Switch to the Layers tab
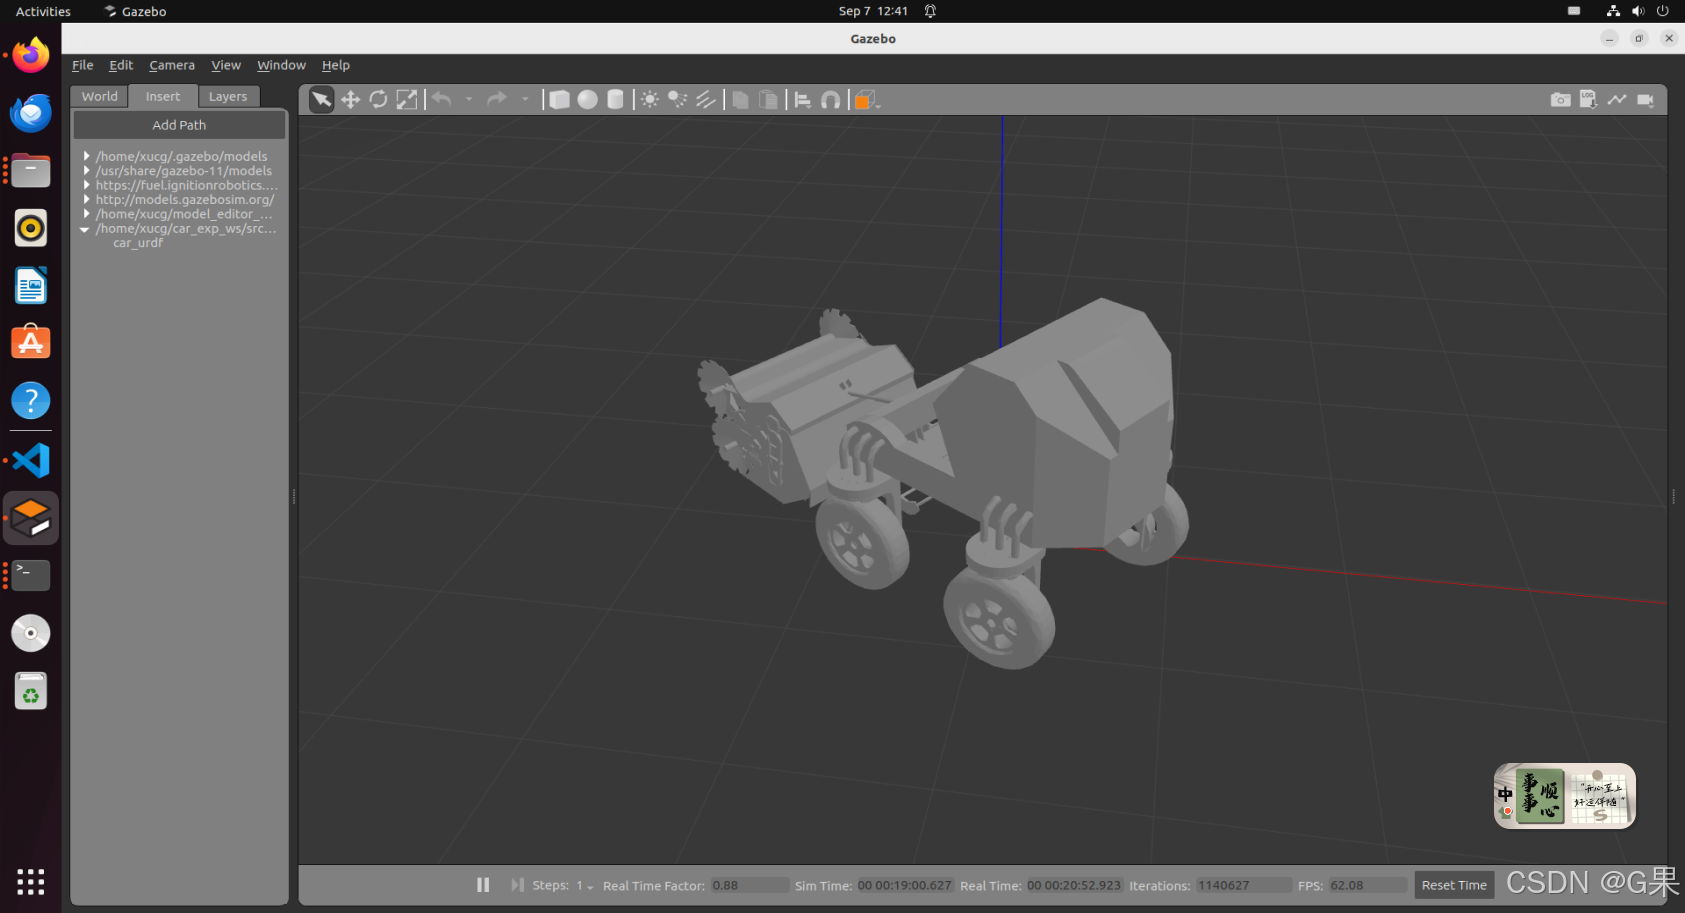Screen dimensions: 1685x913 coord(228,96)
